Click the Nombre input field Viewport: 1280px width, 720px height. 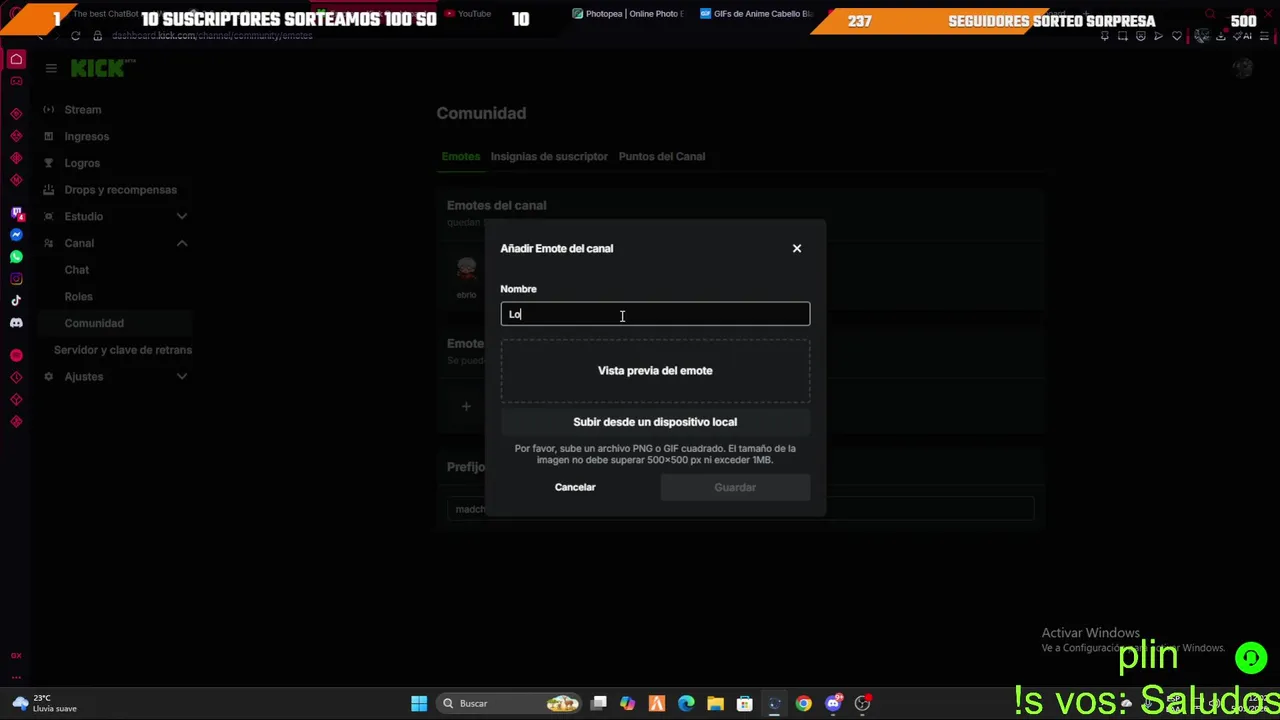(x=655, y=314)
